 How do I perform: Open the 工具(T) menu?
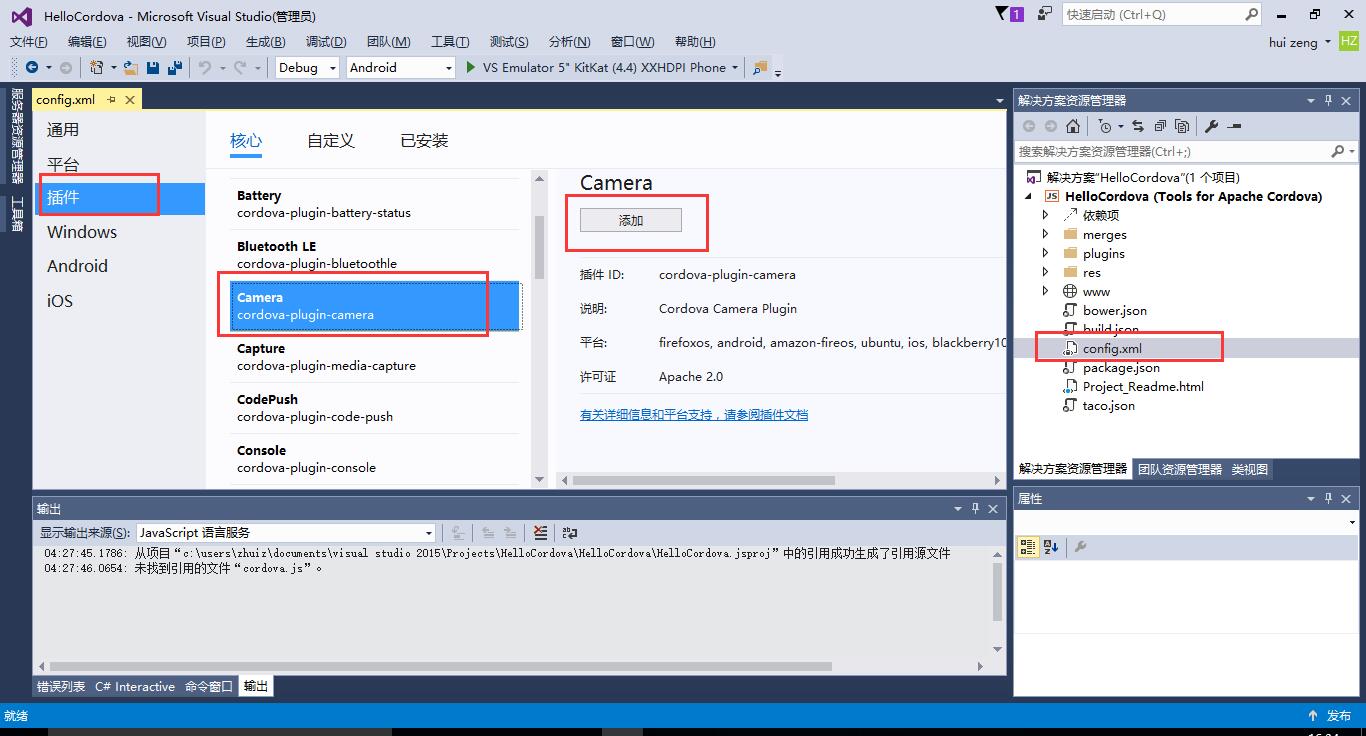pyautogui.click(x=450, y=41)
